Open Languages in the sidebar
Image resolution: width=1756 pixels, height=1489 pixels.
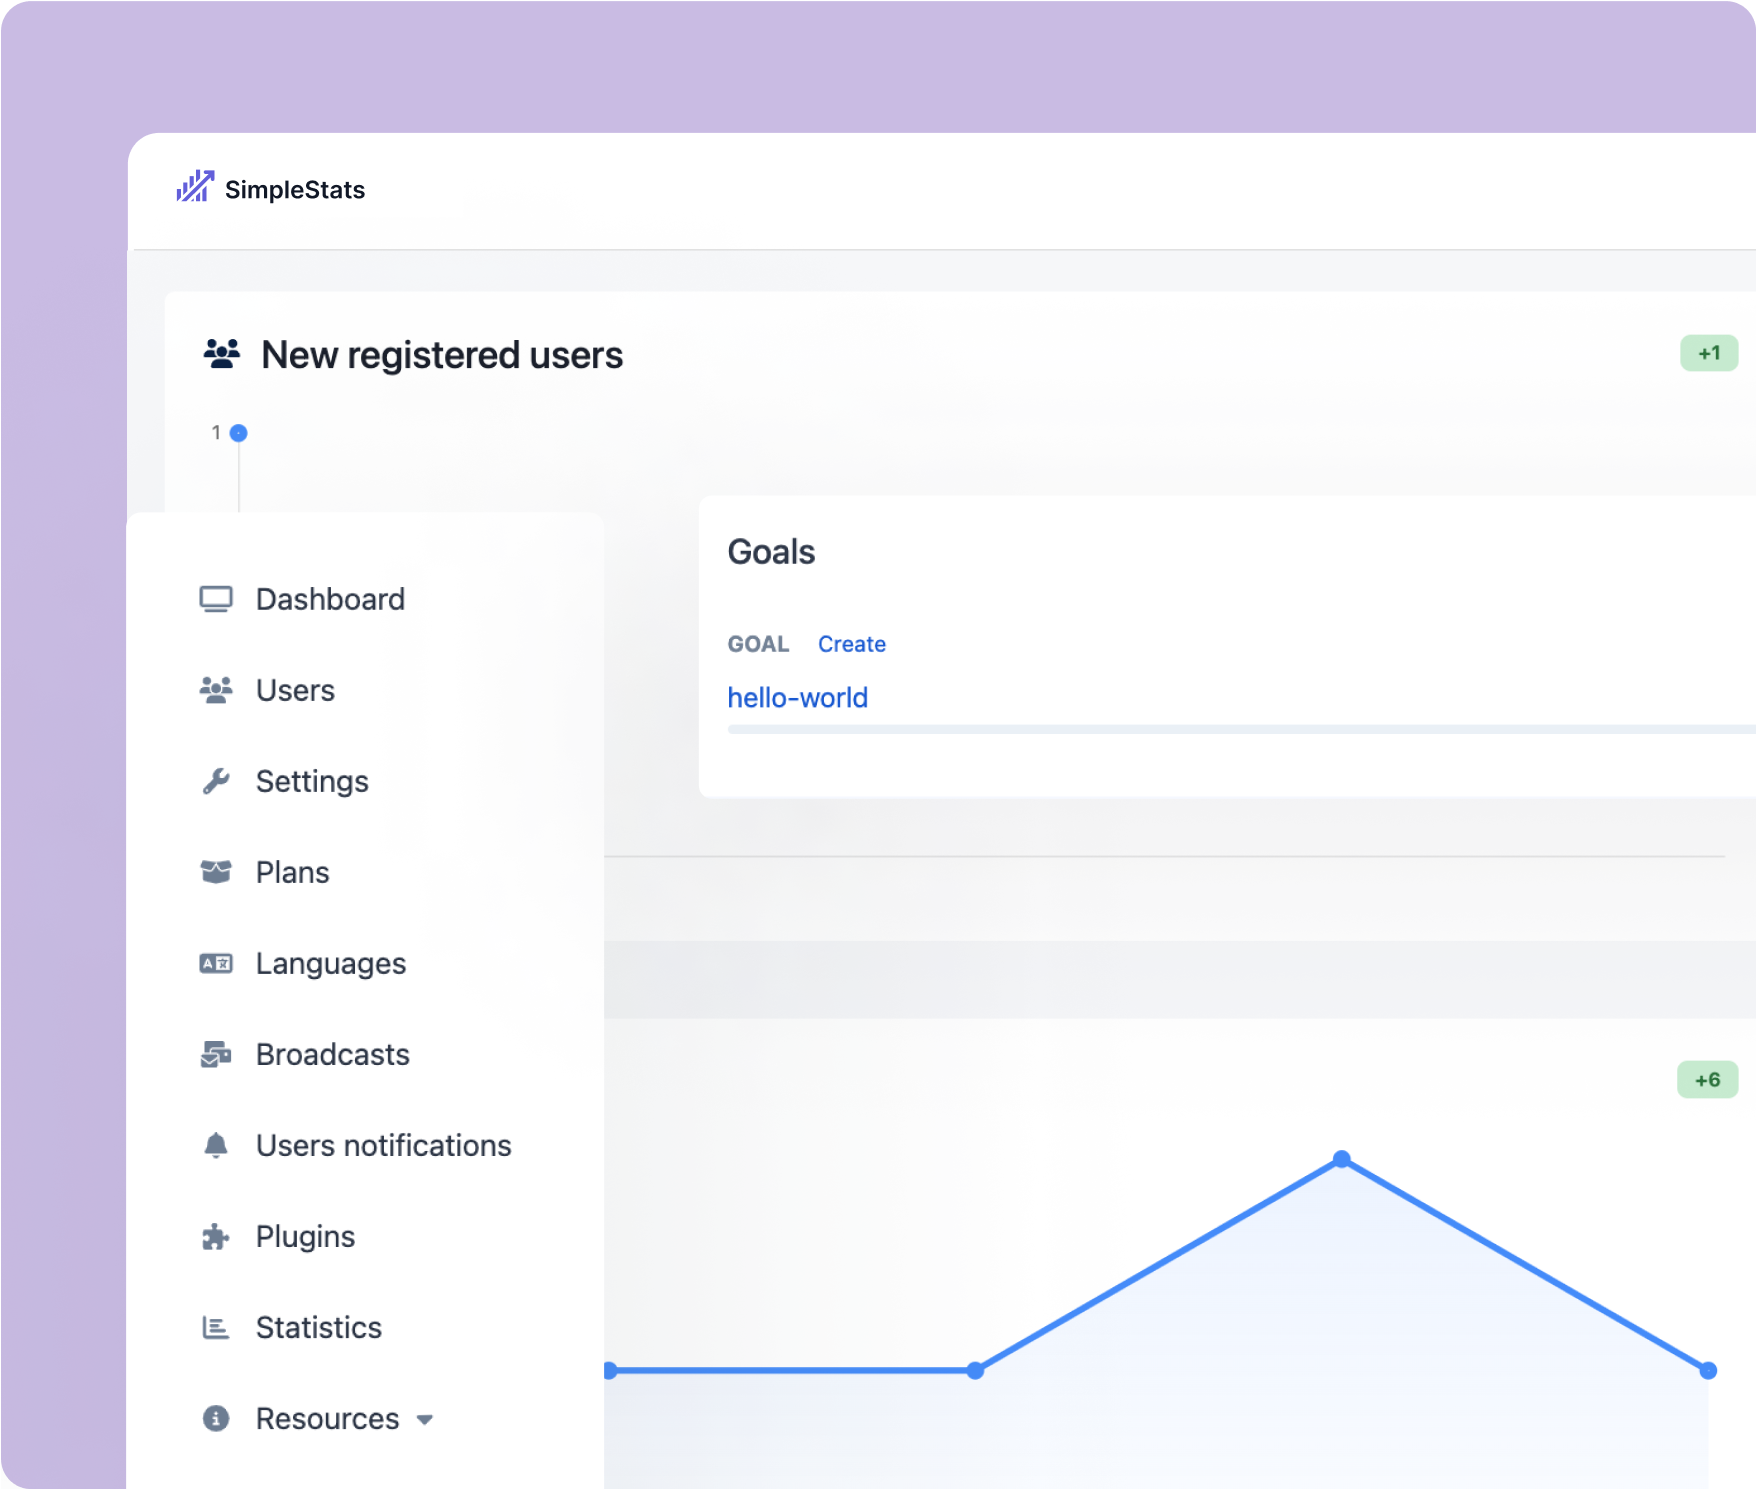click(x=331, y=963)
